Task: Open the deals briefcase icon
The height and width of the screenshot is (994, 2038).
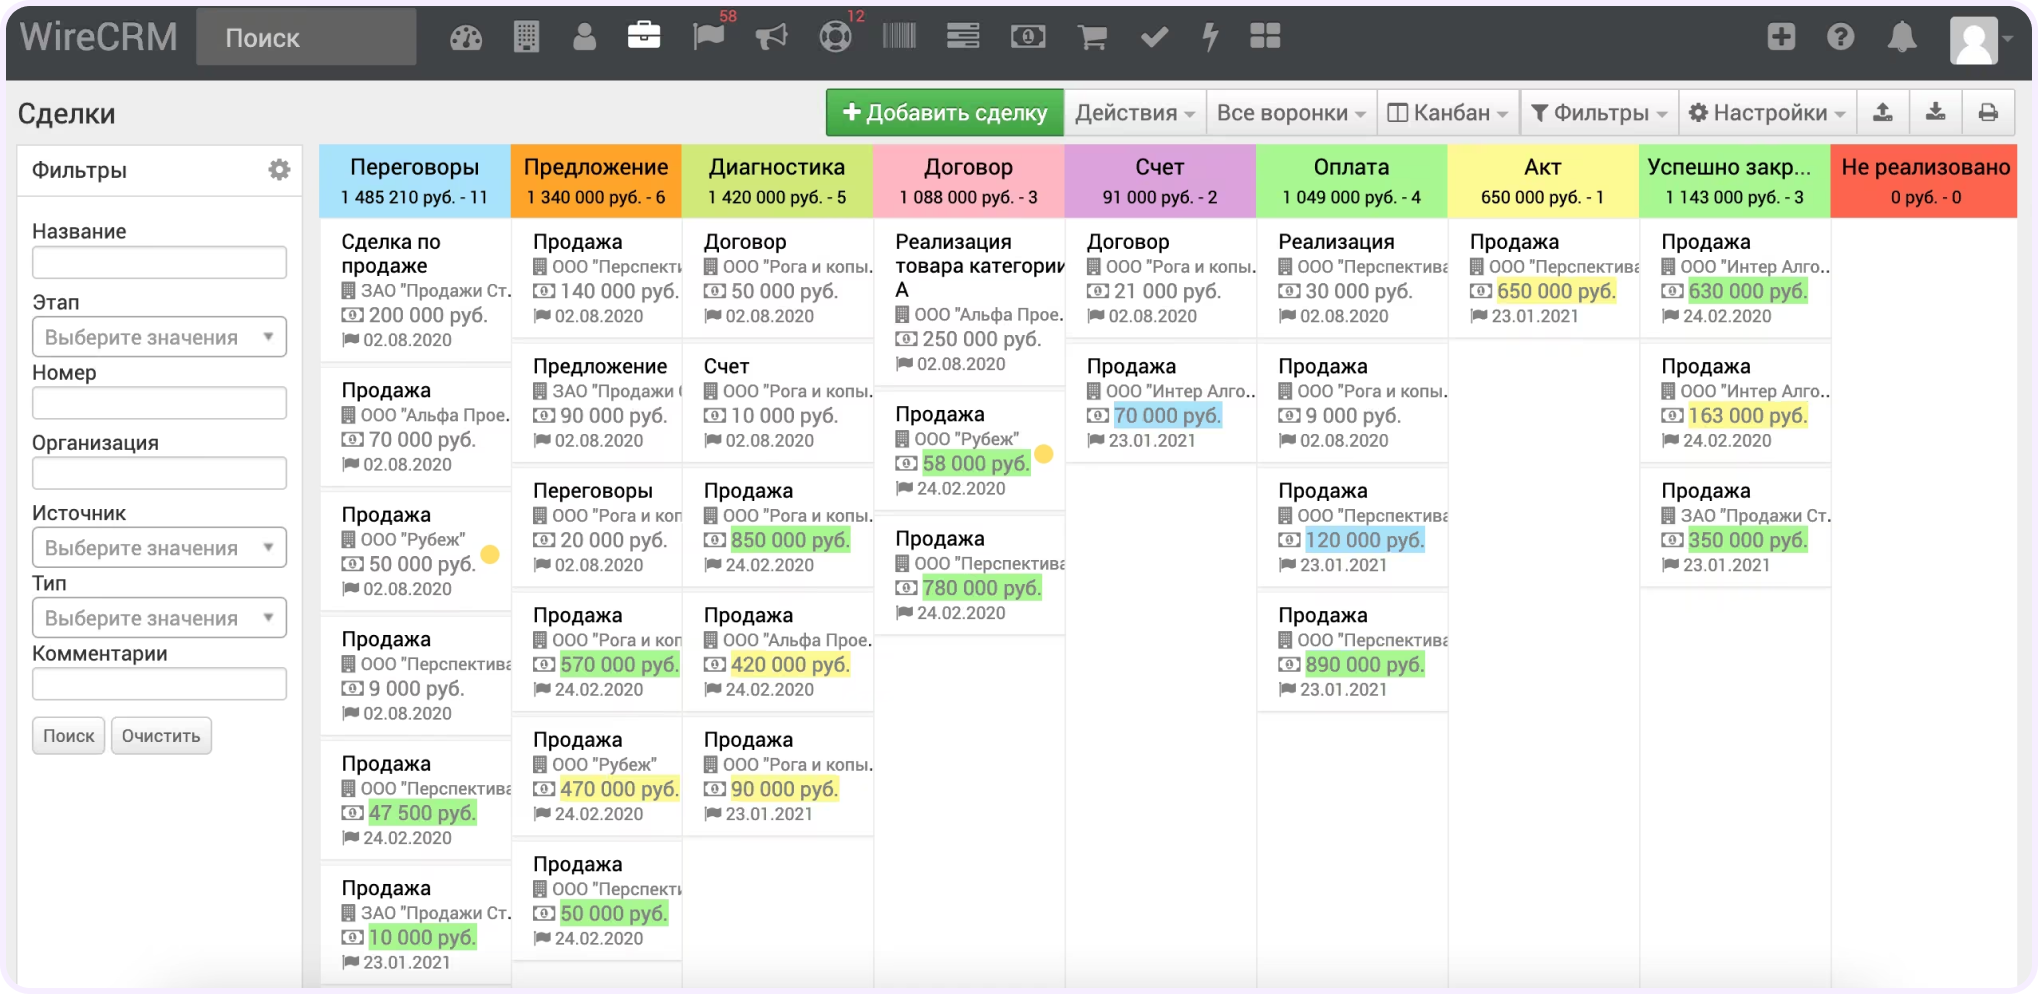Action: [x=644, y=37]
